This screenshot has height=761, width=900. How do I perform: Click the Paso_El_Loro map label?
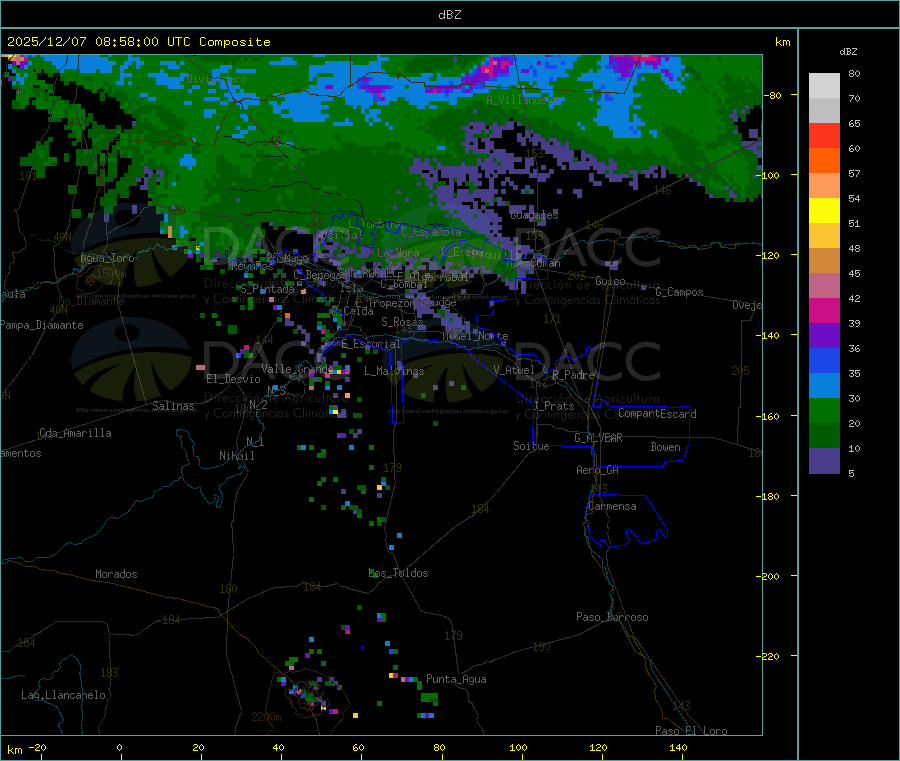point(691,731)
